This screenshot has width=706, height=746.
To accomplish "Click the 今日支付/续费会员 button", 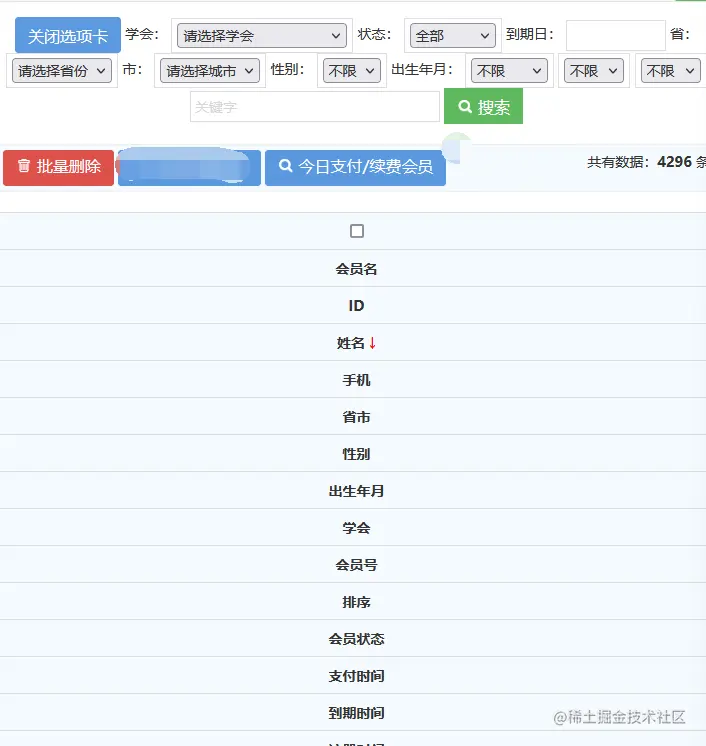I will pyautogui.click(x=355, y=167).
